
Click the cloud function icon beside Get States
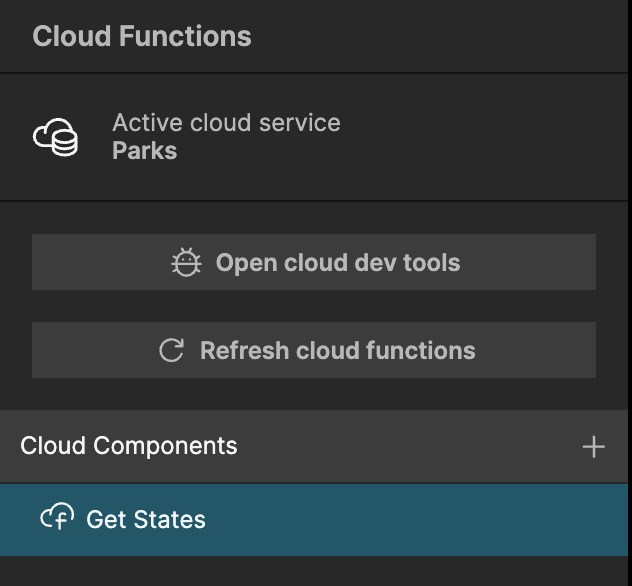pyautogui.click(x=57, y=516)
